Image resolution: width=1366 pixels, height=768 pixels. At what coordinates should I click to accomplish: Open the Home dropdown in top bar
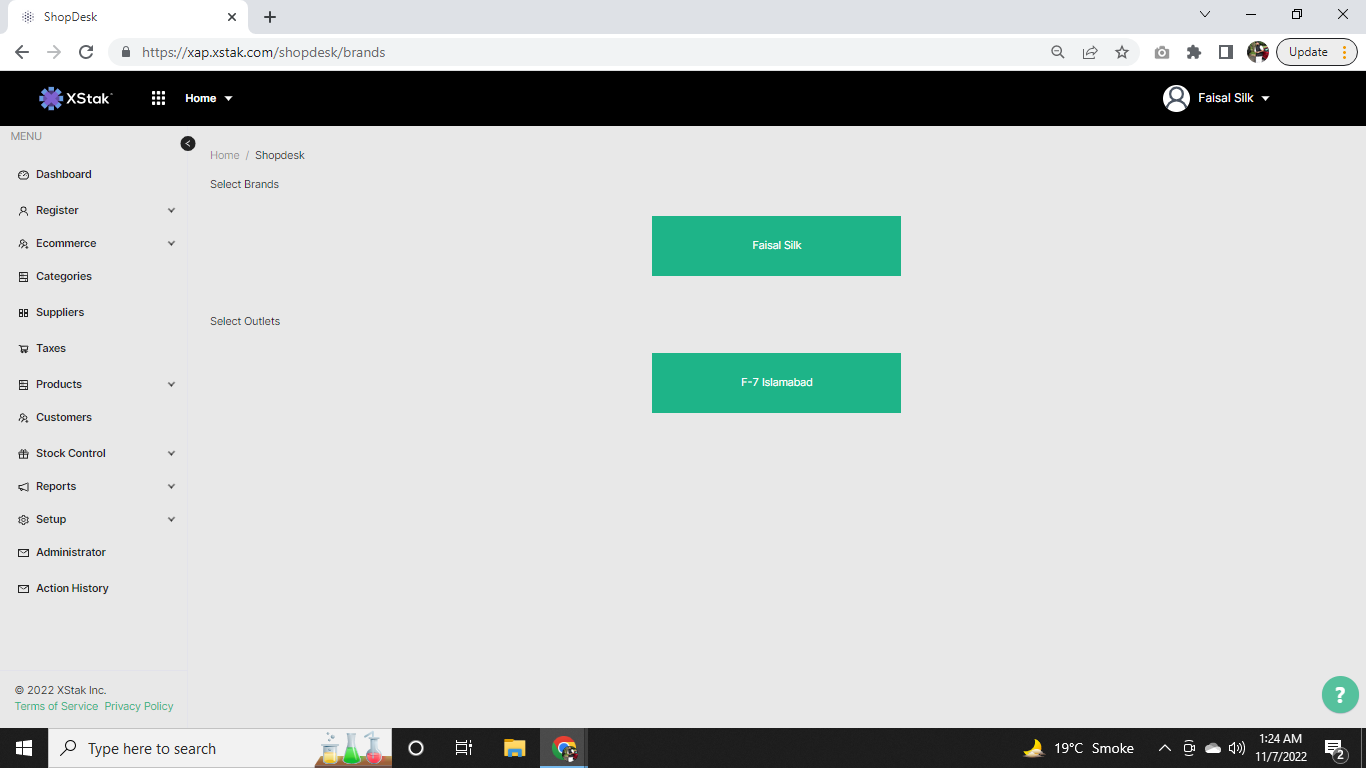pos(208,98)
